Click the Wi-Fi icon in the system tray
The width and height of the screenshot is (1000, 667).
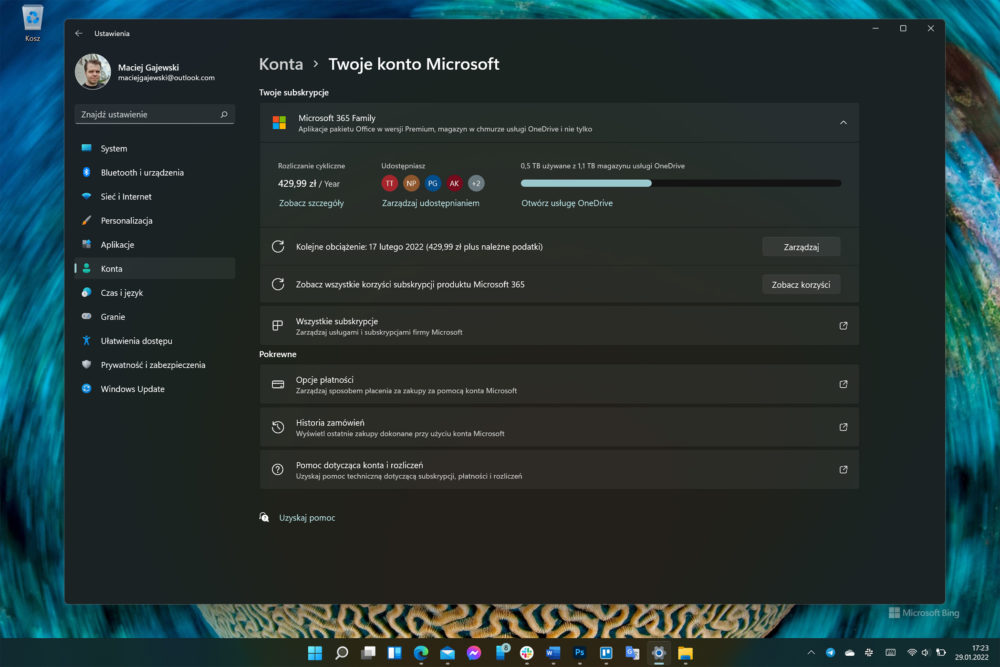[912, 652]
